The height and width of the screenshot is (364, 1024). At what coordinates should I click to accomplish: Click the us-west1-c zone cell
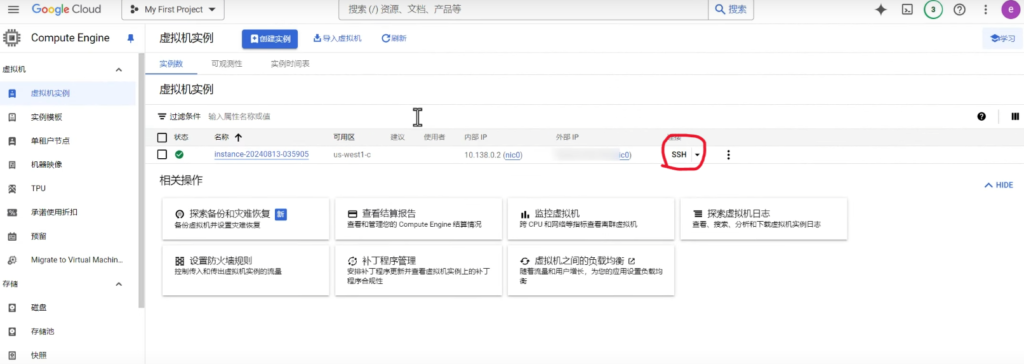352,155
